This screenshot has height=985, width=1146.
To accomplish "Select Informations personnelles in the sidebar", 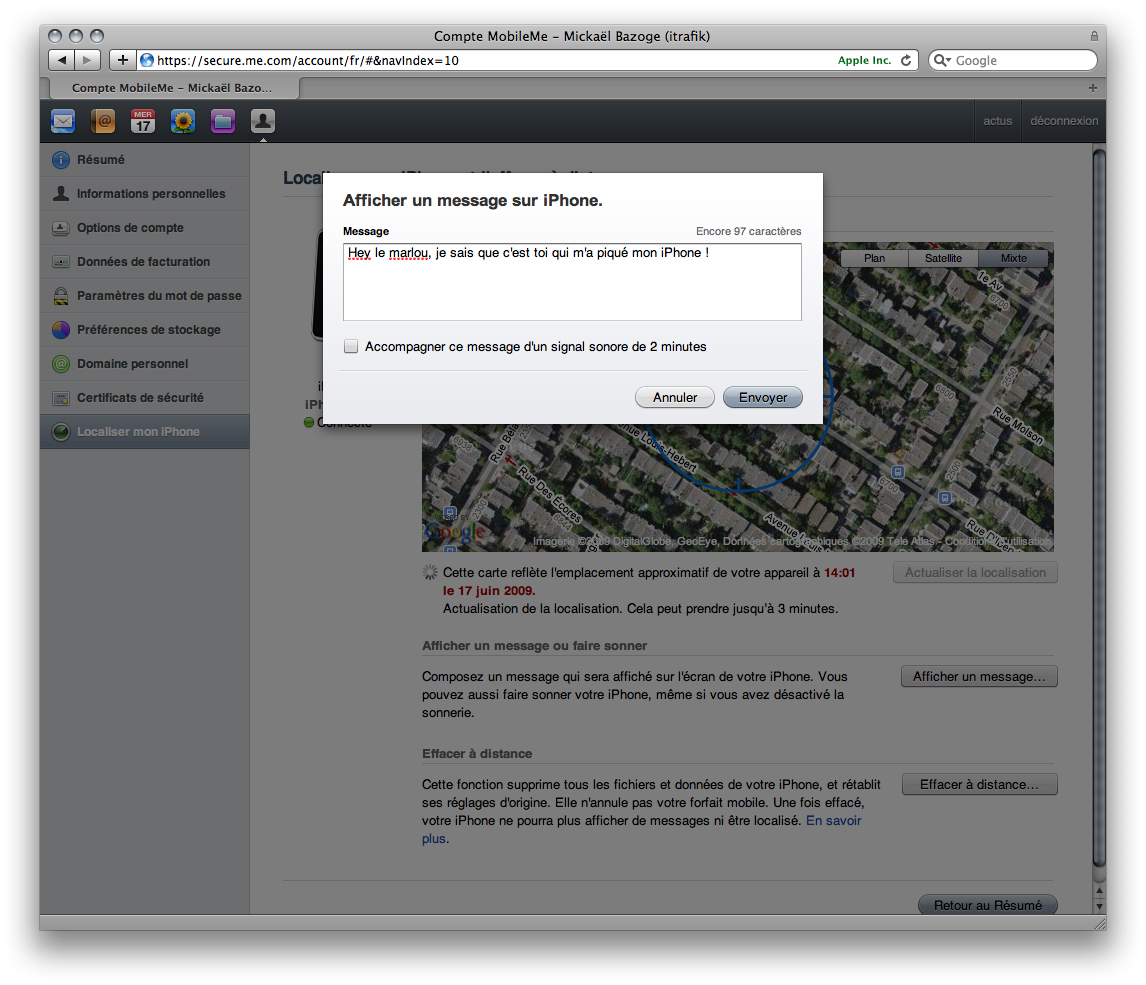I will coord(145,194).
